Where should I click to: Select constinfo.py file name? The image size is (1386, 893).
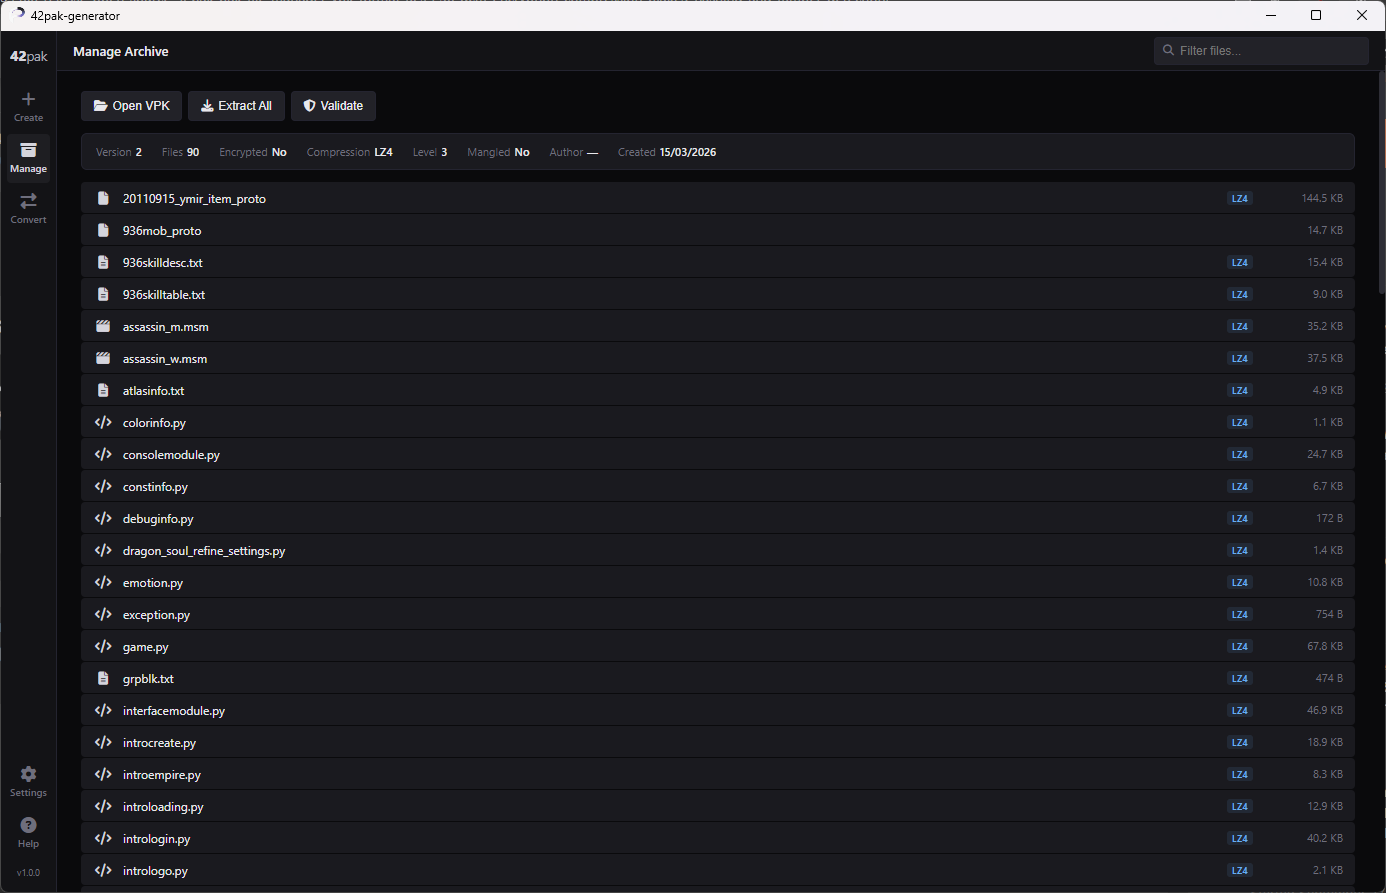[155, 487]
